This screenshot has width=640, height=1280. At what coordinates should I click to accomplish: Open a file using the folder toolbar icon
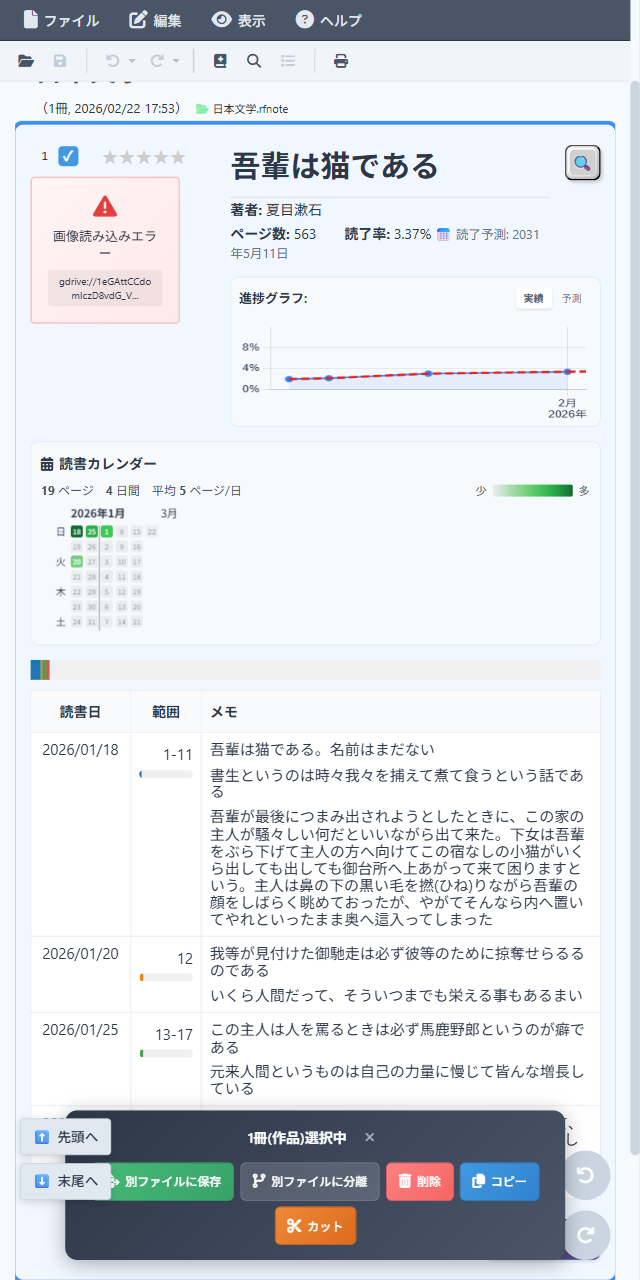tap(27, 60)
